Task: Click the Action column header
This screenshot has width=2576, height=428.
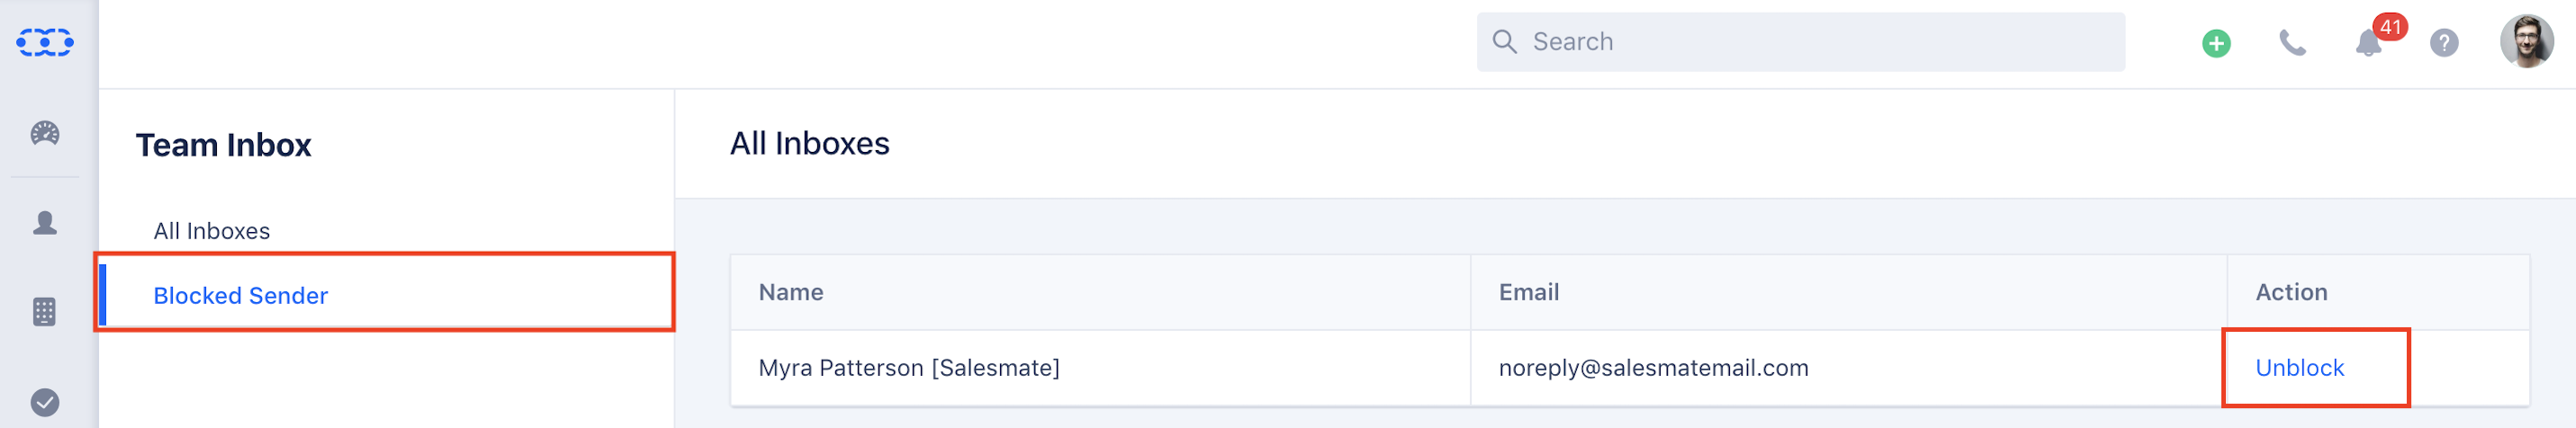Action: 2291,292
